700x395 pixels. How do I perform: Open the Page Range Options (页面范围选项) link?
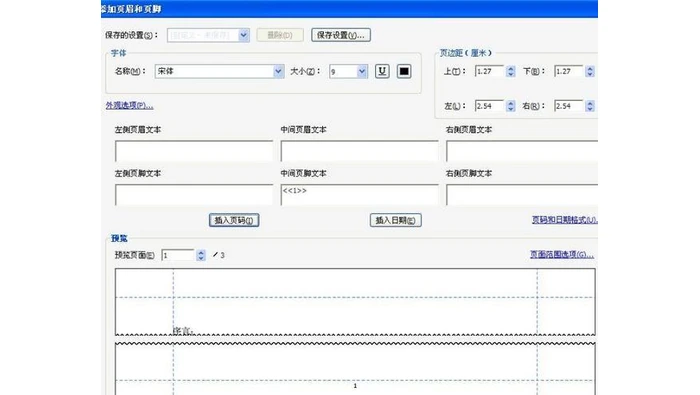(562, 254)
